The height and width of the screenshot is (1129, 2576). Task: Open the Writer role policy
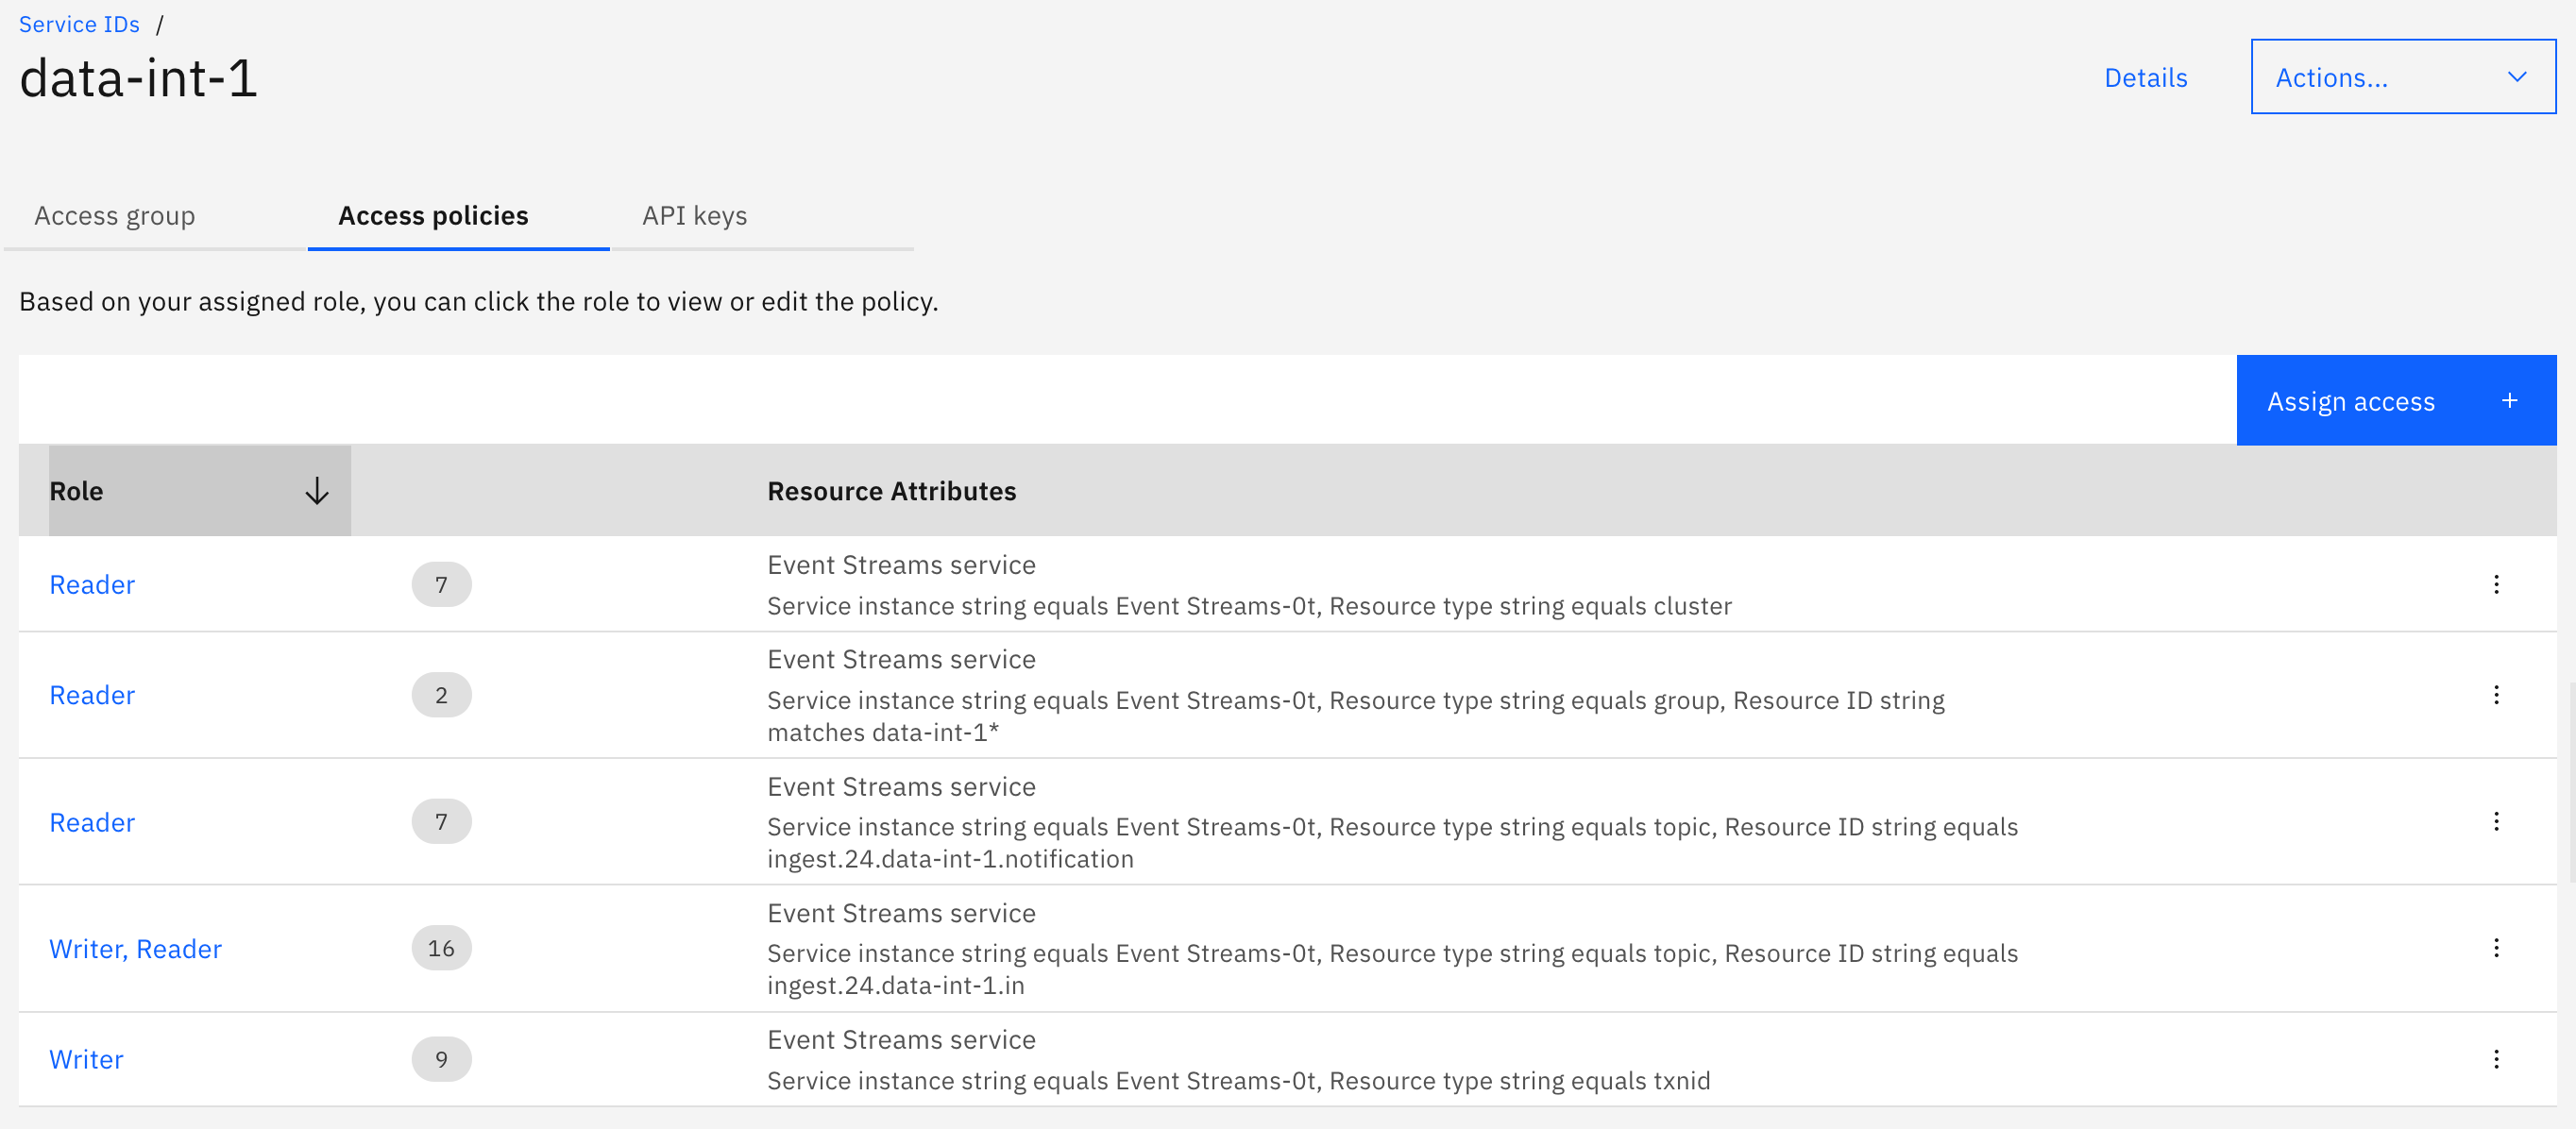(86, 1060)
